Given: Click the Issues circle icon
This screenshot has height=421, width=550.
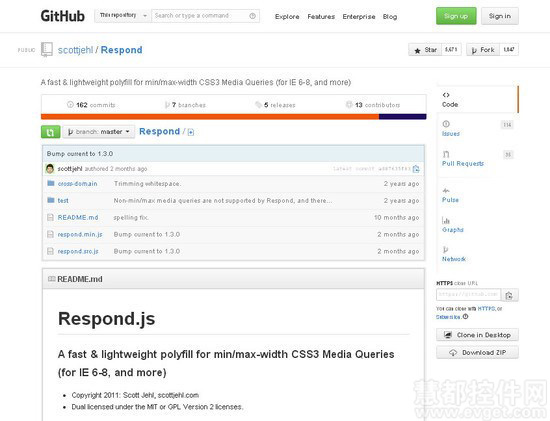Looking at the screenshot, I should (446, 124).
